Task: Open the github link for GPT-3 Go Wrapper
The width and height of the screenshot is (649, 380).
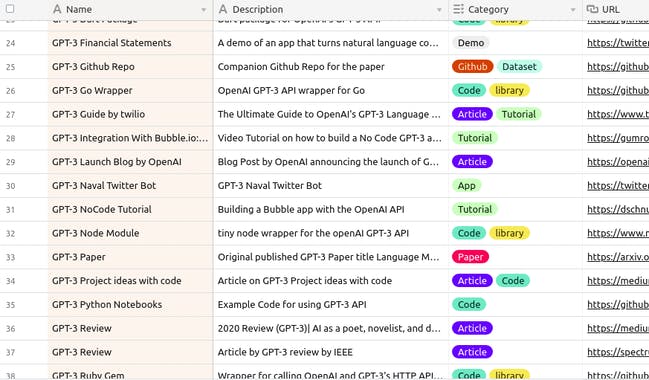Action: (618, 91)
